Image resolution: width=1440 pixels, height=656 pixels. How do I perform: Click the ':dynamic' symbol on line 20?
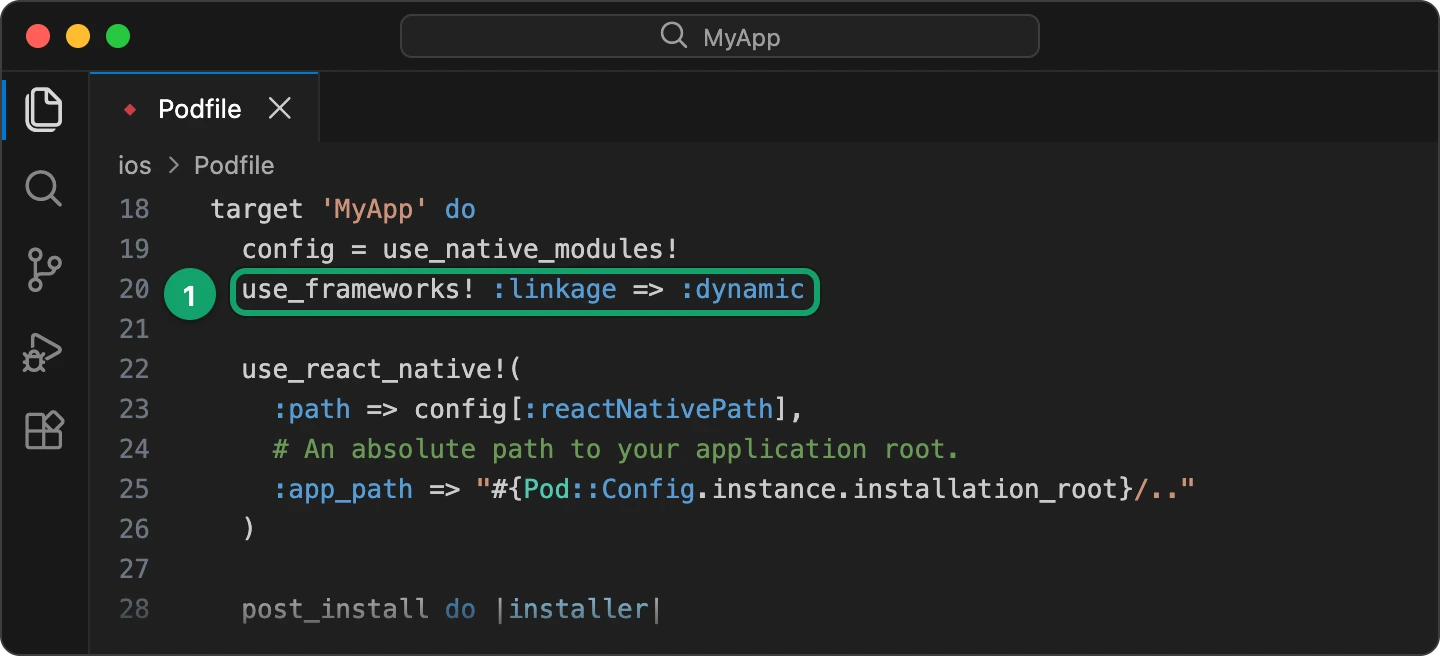(x=742, y=290)
